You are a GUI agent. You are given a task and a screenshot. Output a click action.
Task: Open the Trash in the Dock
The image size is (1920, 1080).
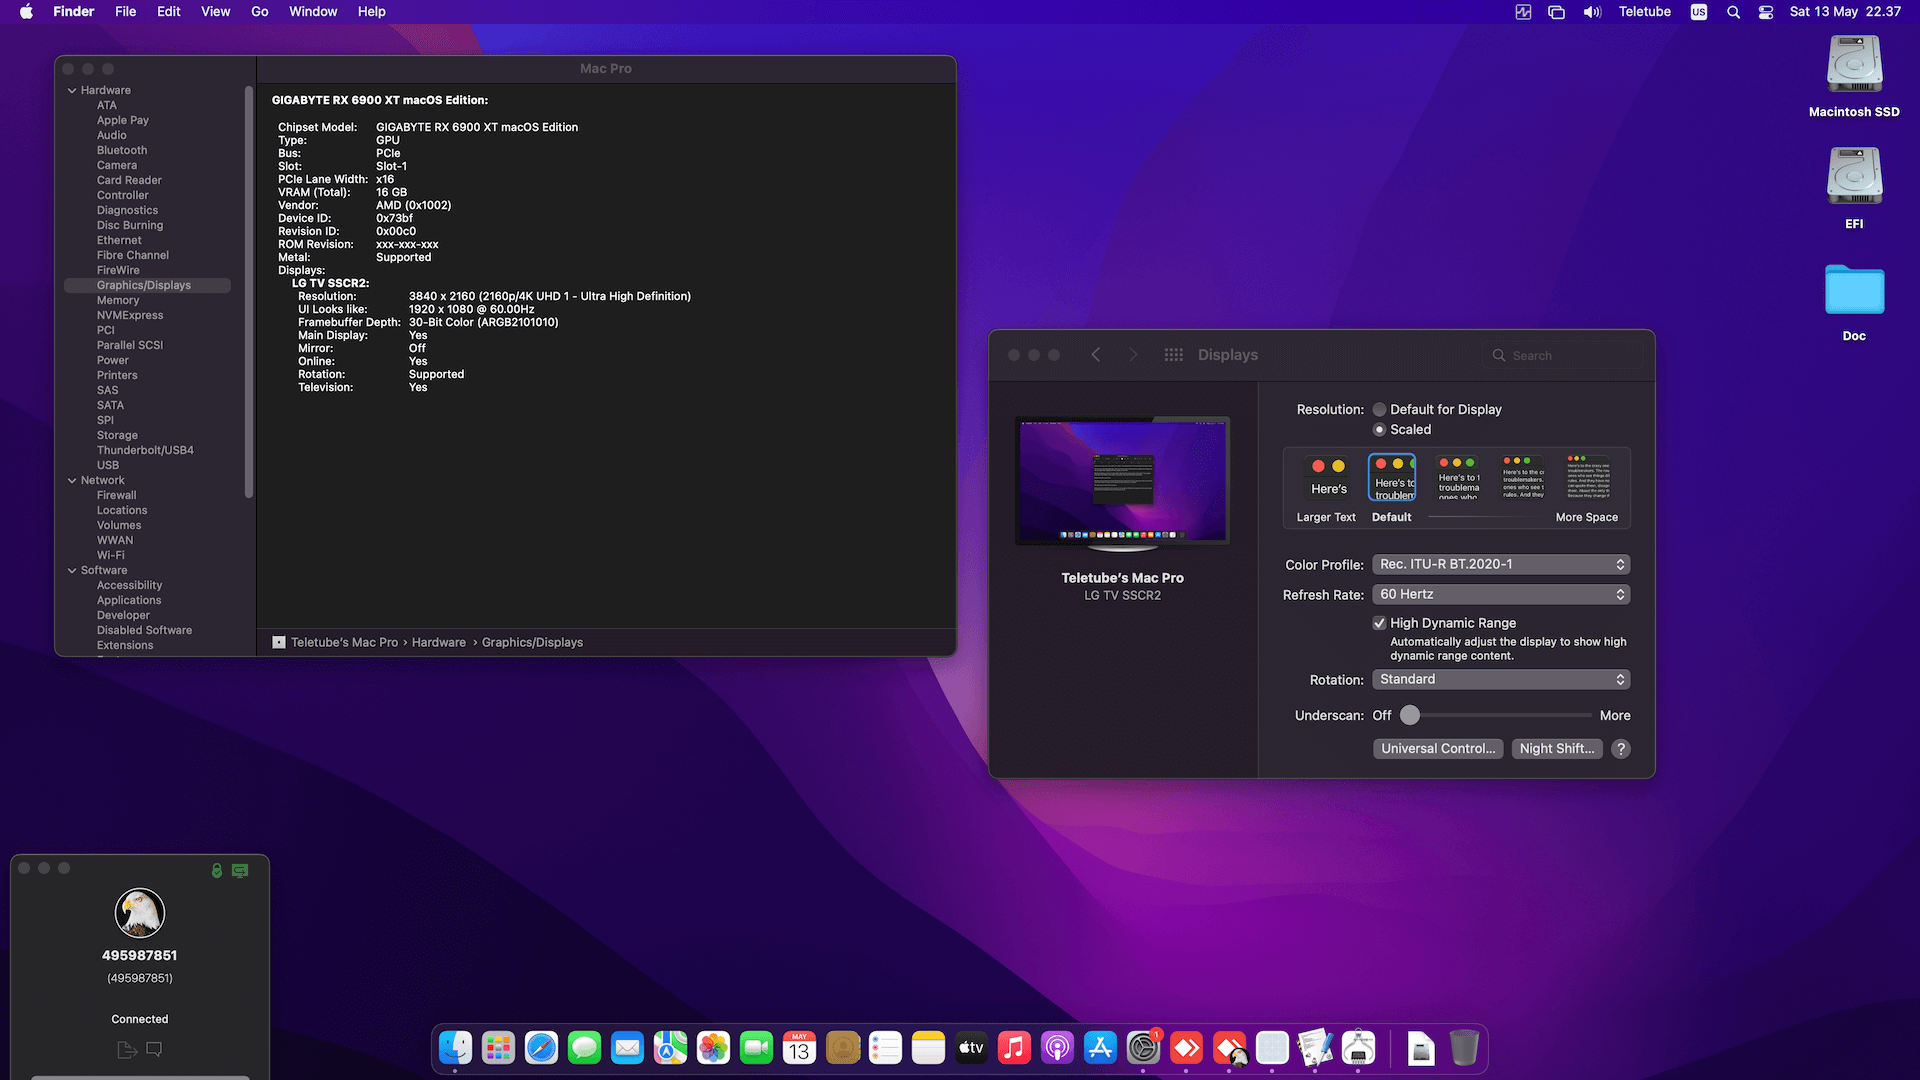(1464, 1048)
